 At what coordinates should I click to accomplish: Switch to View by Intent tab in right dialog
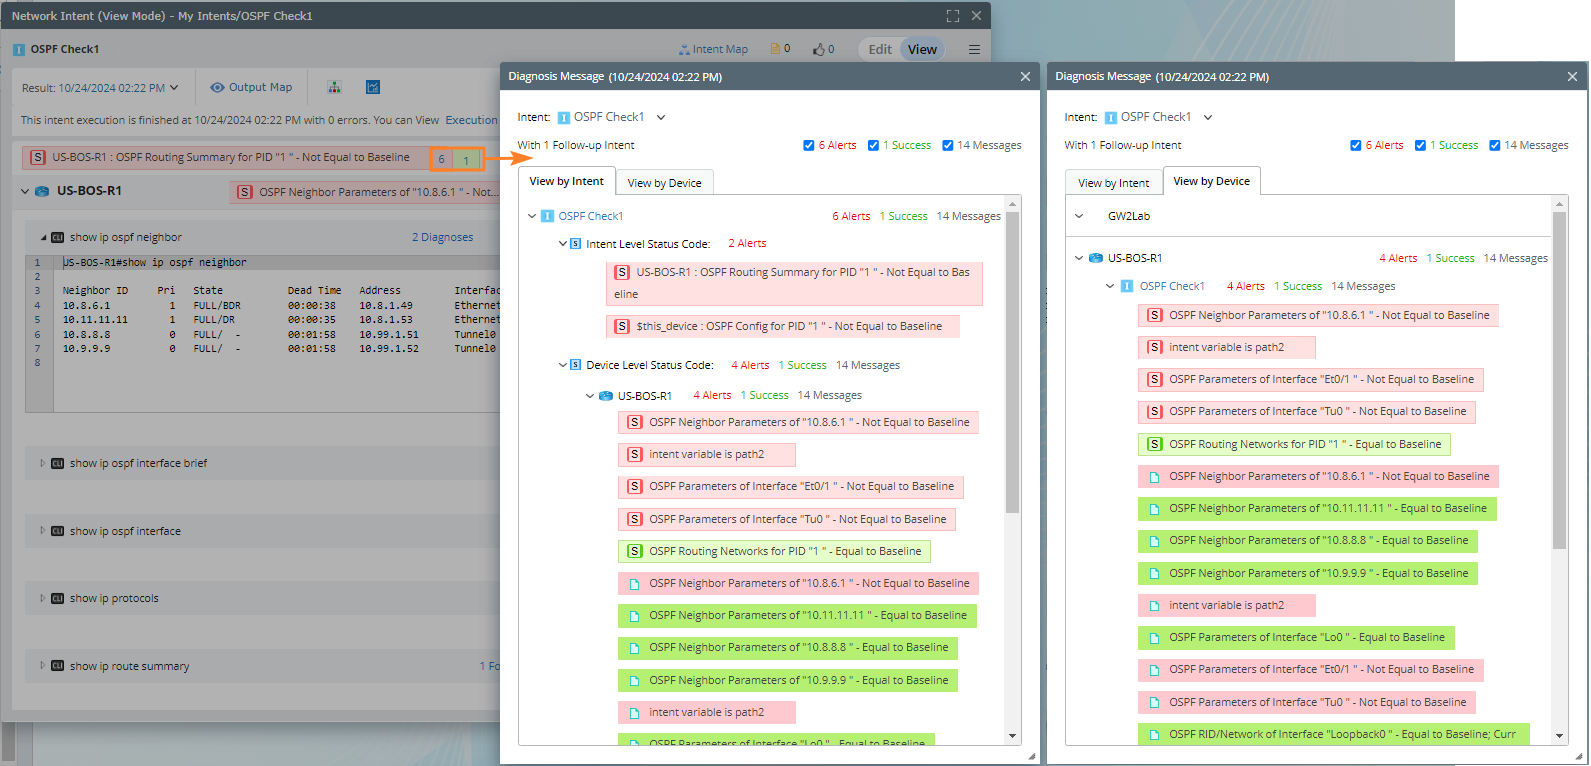click(x=1113, y=183)
